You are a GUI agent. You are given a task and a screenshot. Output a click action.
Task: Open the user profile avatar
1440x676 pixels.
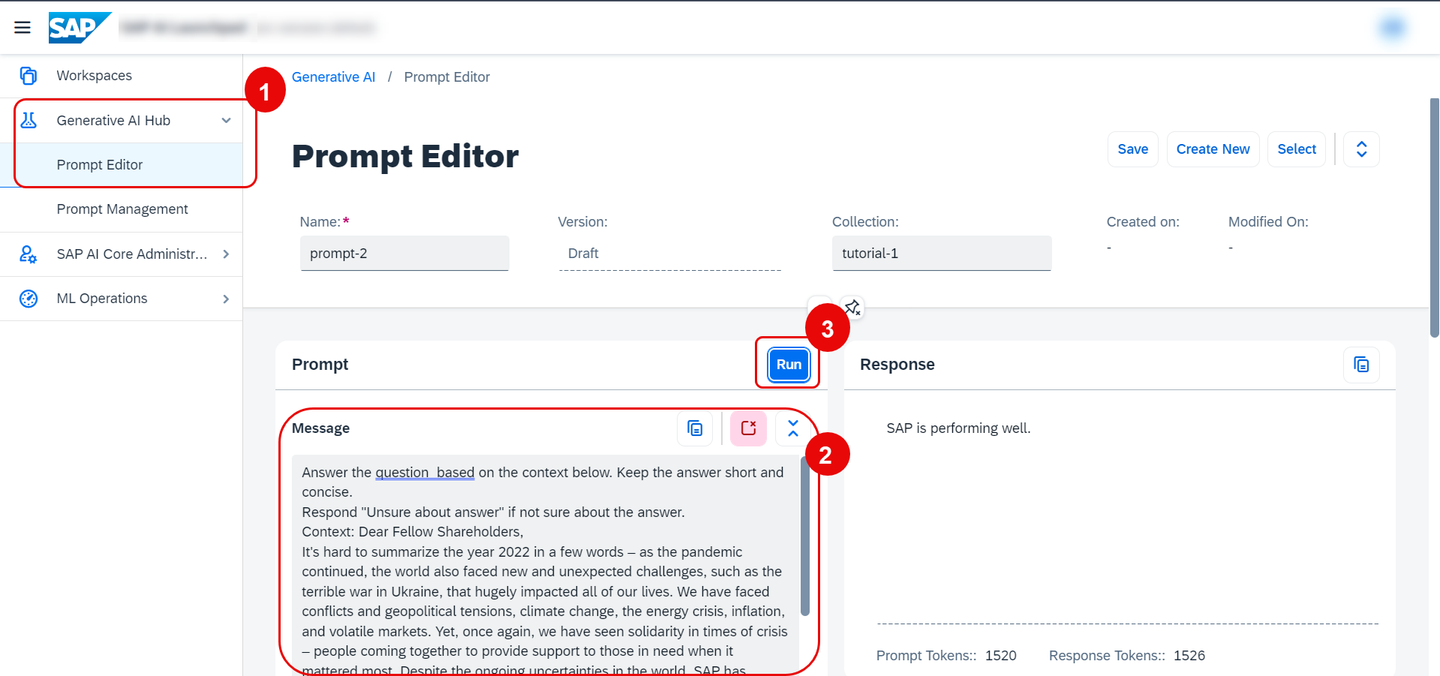click(x=1393, y=28)
